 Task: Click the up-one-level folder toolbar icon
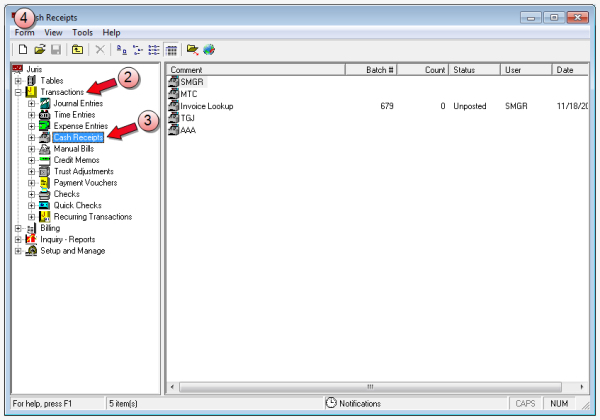tap(77, 49)
